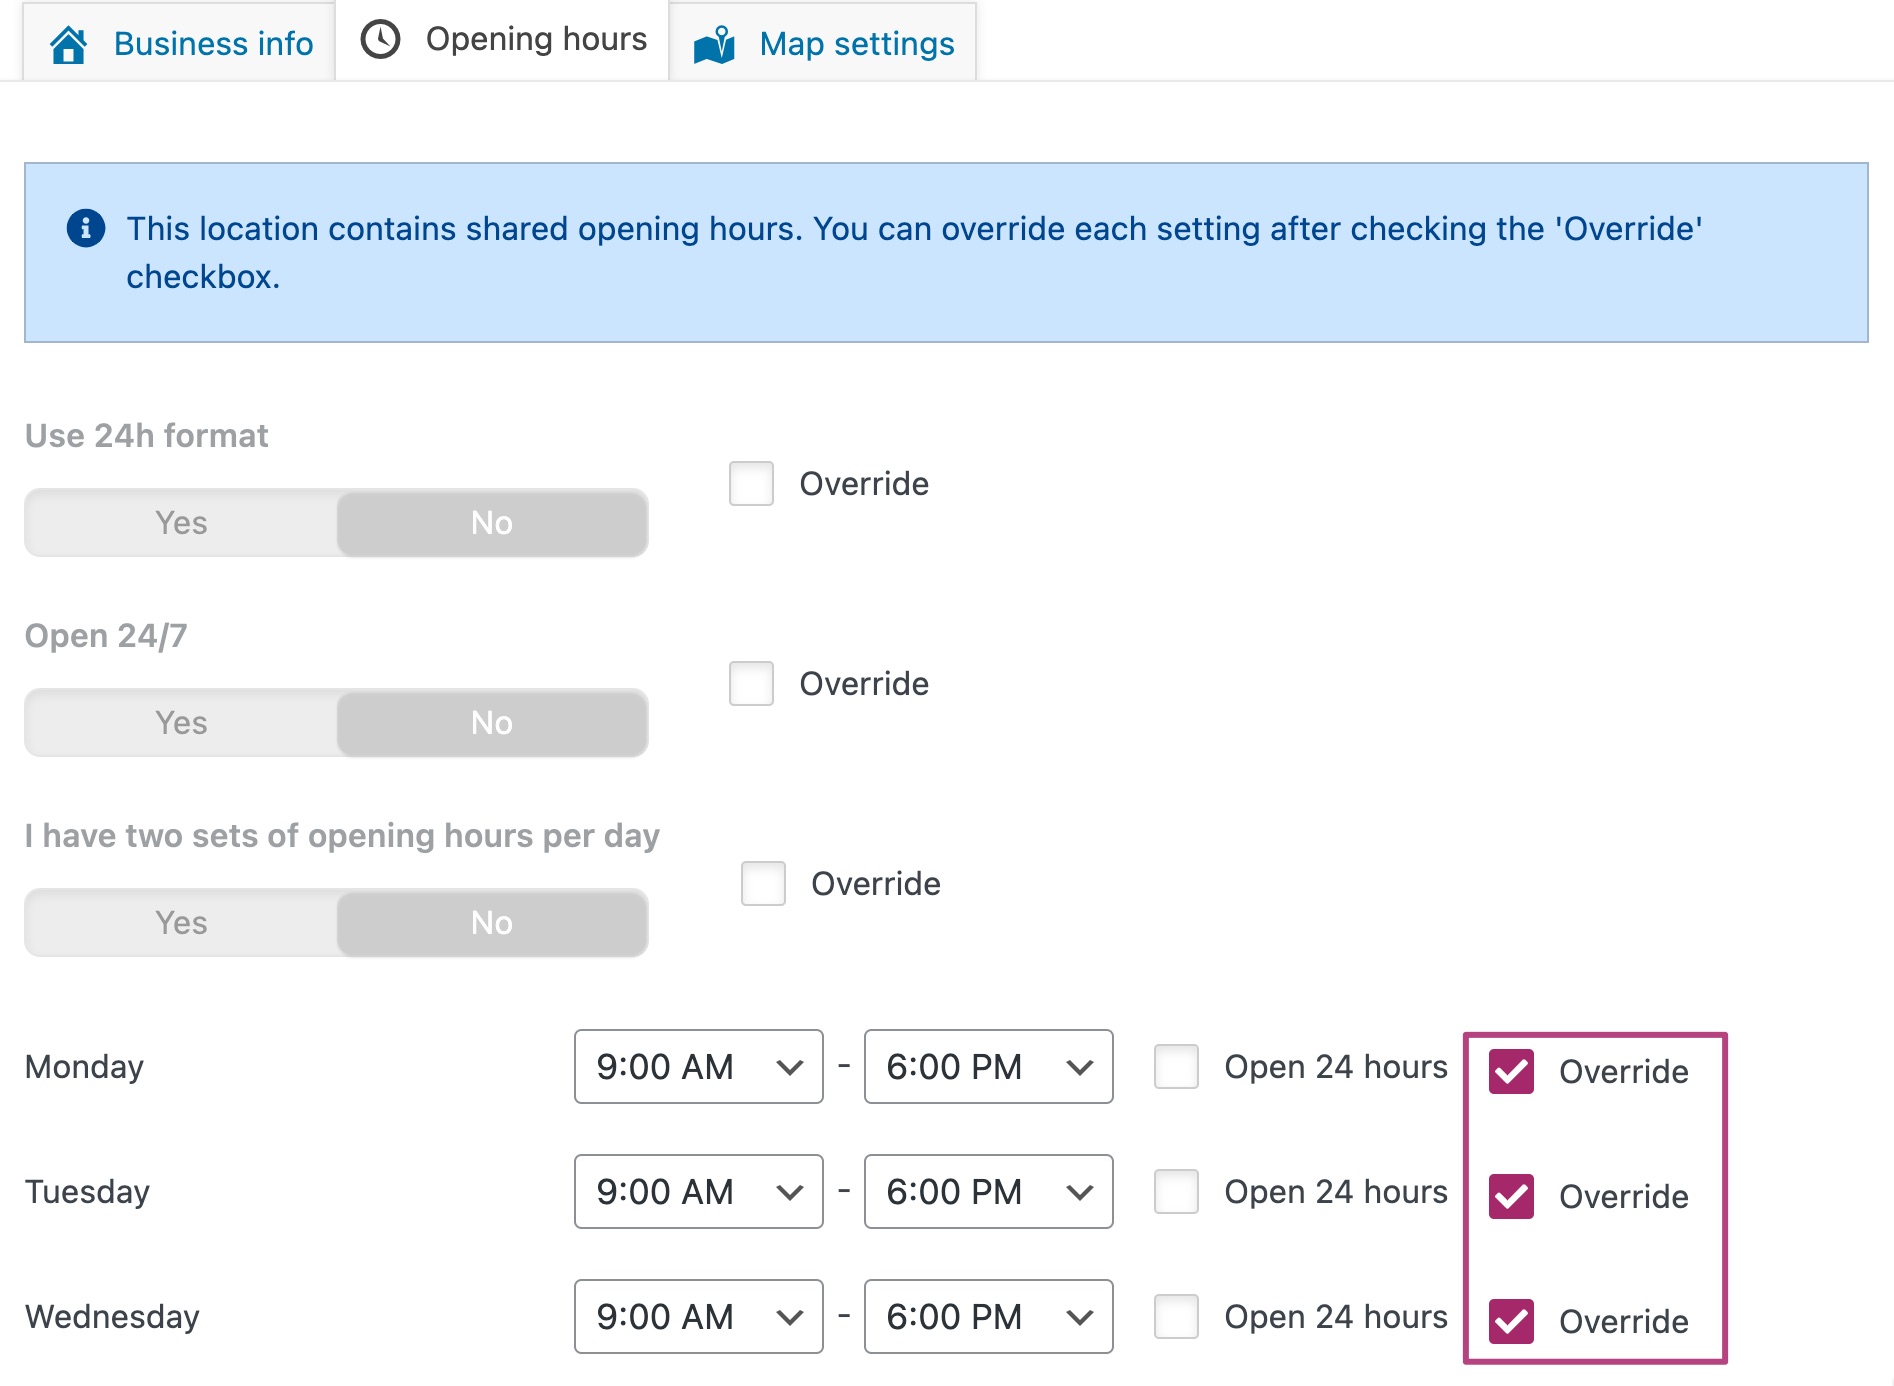This screenshot has height=1386, width=1894.
Task: Choose Yes for two sets of opening hours
Action: pyautogui.click(x=181, y=923)
